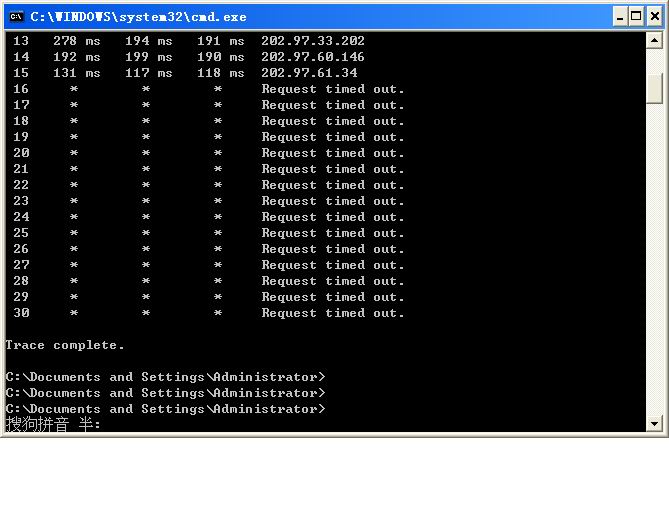Click the "Trace complete." message
Image resolution: width=669 pixels, height=512 pixels.
click(x=65, y=345)
